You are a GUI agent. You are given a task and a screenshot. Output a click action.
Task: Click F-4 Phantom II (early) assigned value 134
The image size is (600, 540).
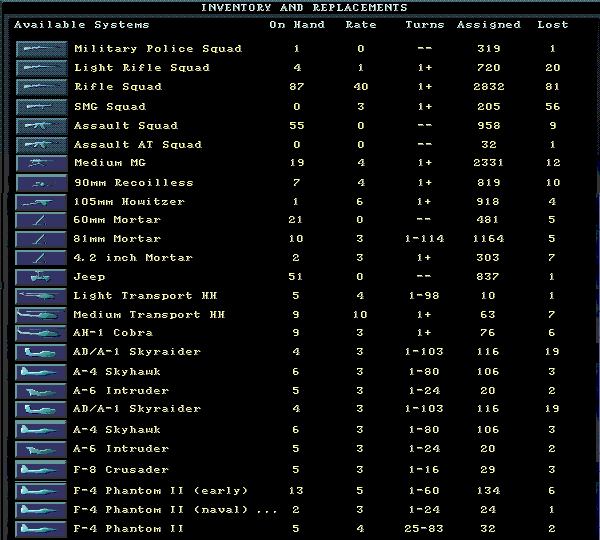pos(488,491)
